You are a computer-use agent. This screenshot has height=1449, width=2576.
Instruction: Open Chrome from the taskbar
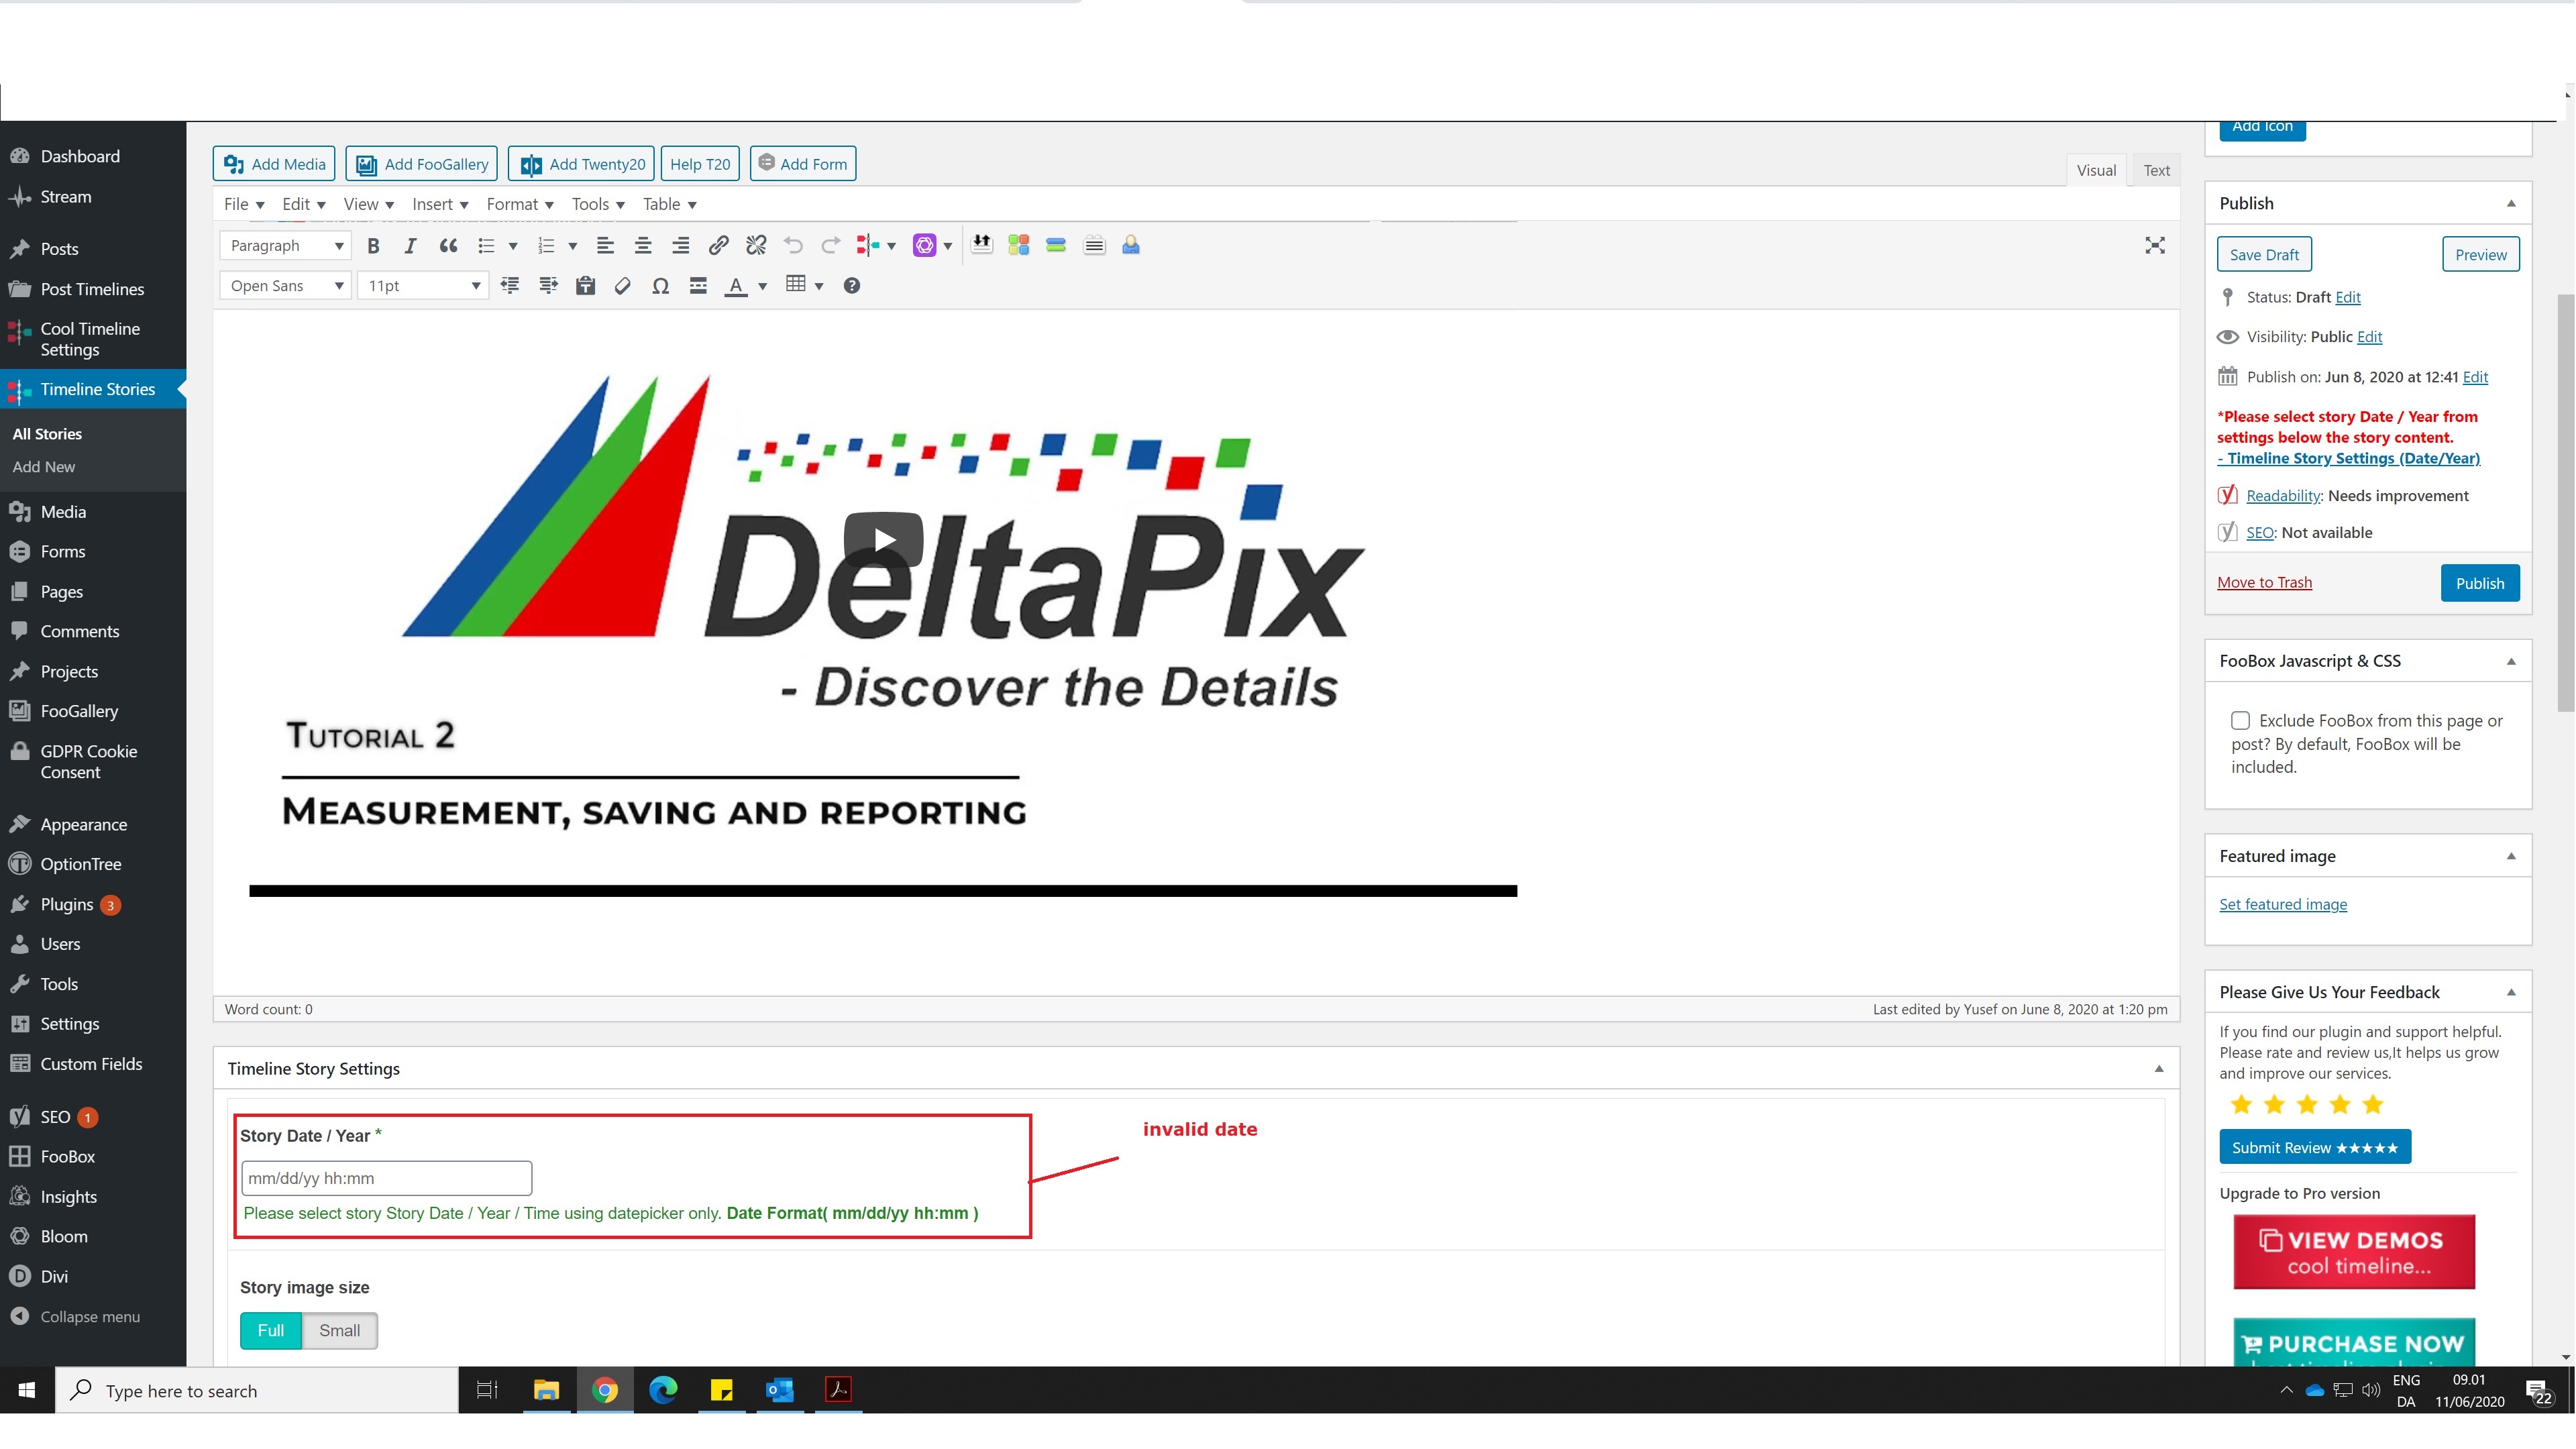click(605, 1390)
